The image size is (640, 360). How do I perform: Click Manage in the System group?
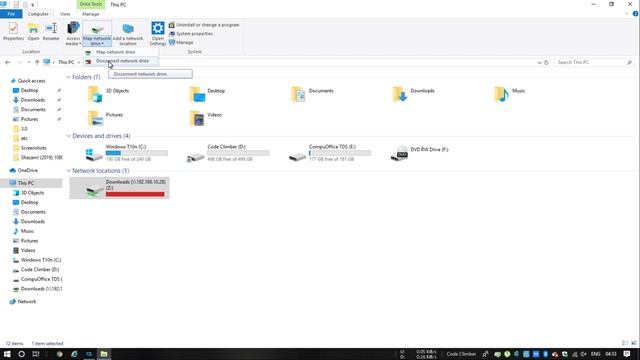coord(181,42)
